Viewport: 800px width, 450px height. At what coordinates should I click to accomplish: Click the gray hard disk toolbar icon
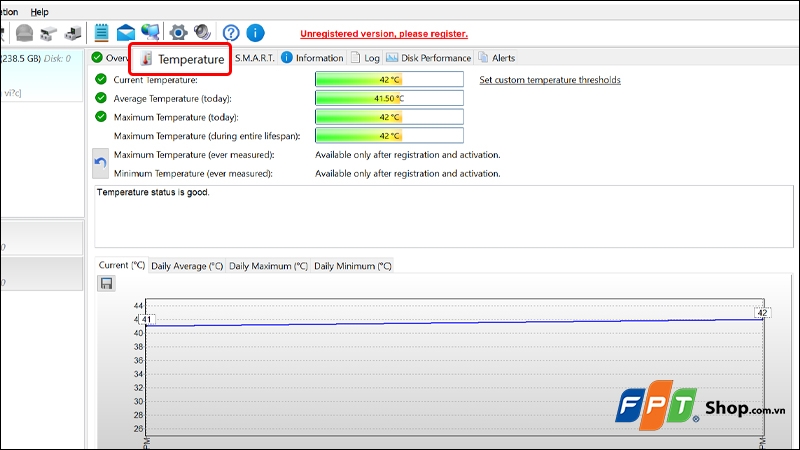[x=24, y=33]
